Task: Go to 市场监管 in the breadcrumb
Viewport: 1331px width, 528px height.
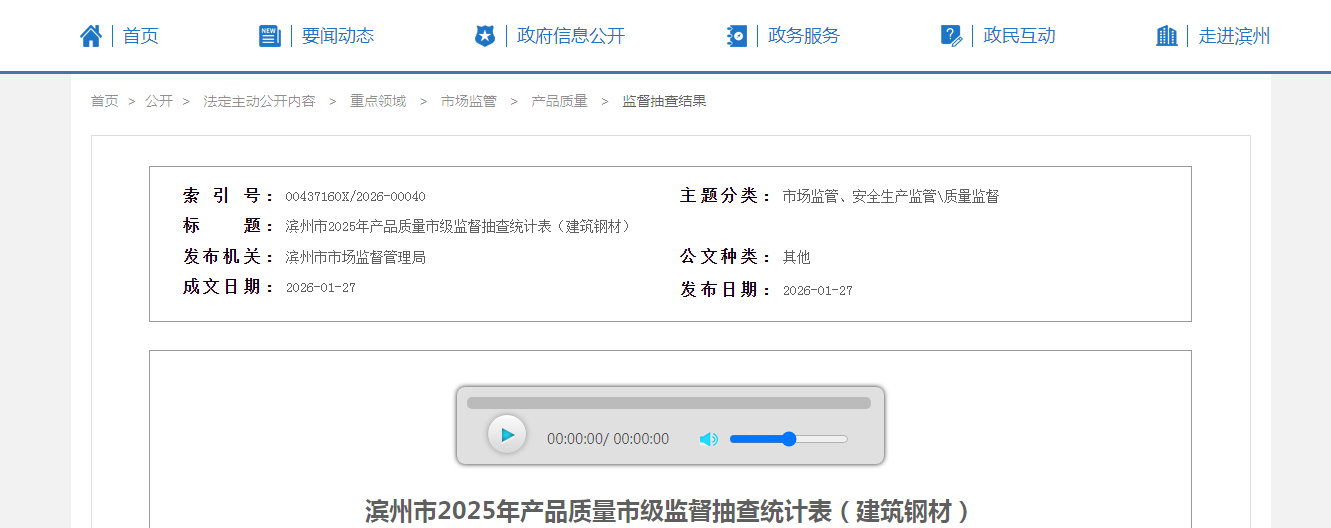Action: (x=469, y=101)
